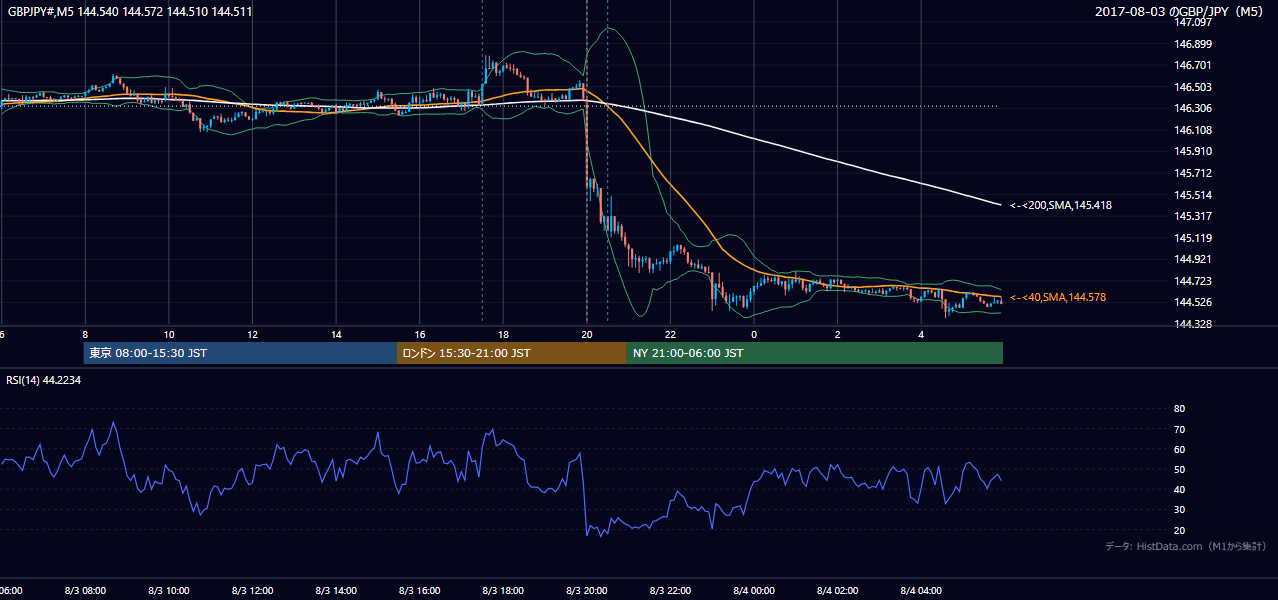Click the price axis value 145.119
Screen dimensions: 1278x600
click(x=1193, y=238)
